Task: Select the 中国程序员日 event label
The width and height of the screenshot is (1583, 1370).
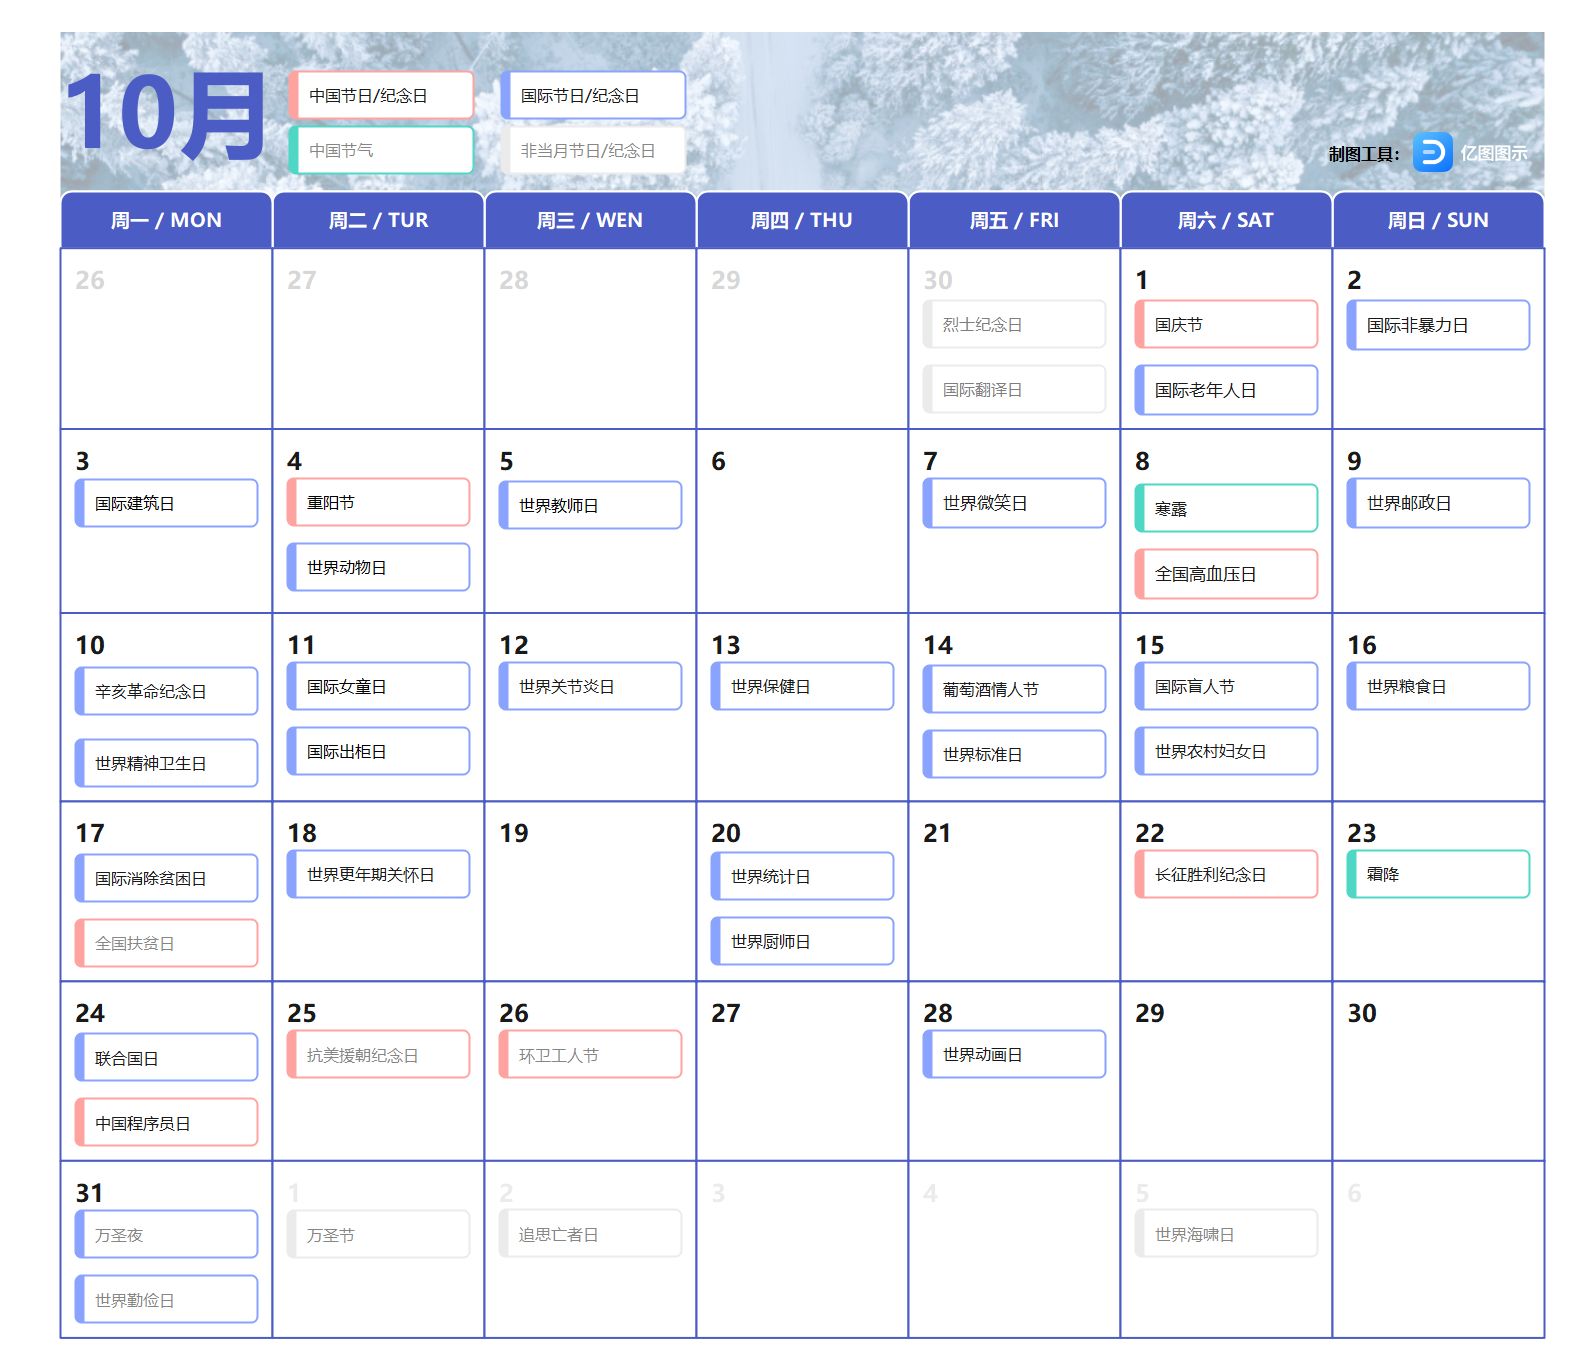Action: (x=166, y=1123)
